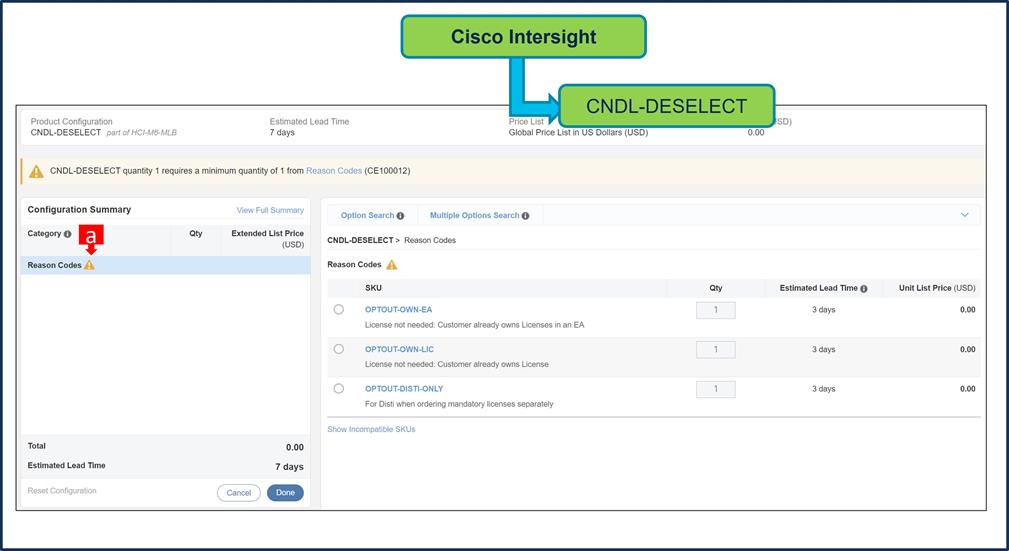Click 'part of HCI-M6-MLB' text
The height and width of the screenshot is (551, 1009).
click(x=142, y=133)
